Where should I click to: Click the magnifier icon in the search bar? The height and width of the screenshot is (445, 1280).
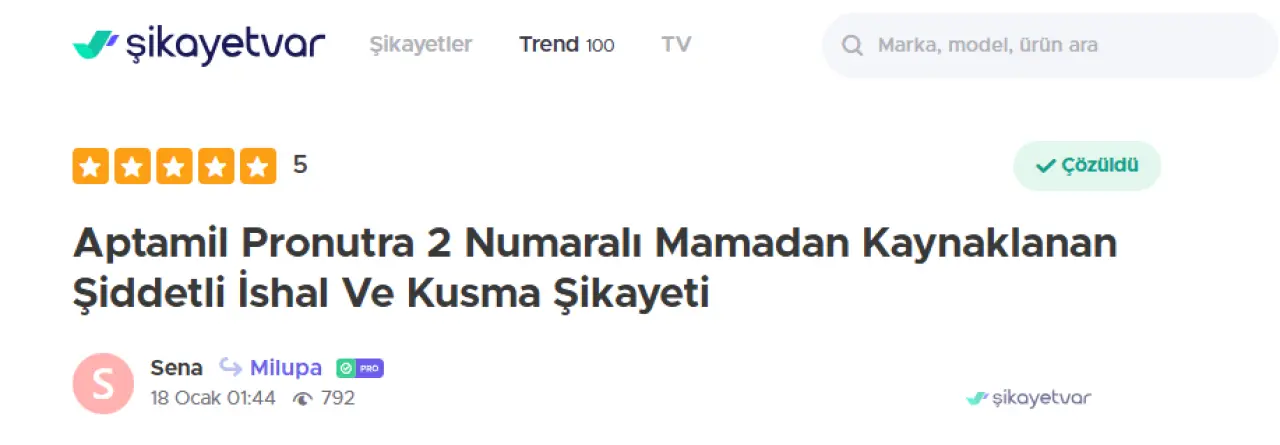tap(852, 45)
